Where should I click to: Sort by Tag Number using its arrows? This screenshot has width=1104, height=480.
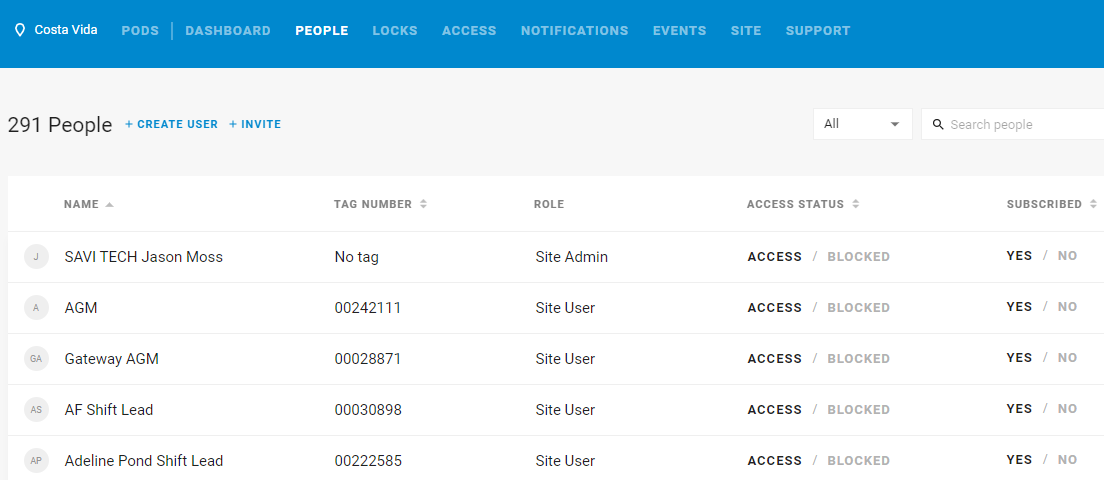[x=423, y=204]
